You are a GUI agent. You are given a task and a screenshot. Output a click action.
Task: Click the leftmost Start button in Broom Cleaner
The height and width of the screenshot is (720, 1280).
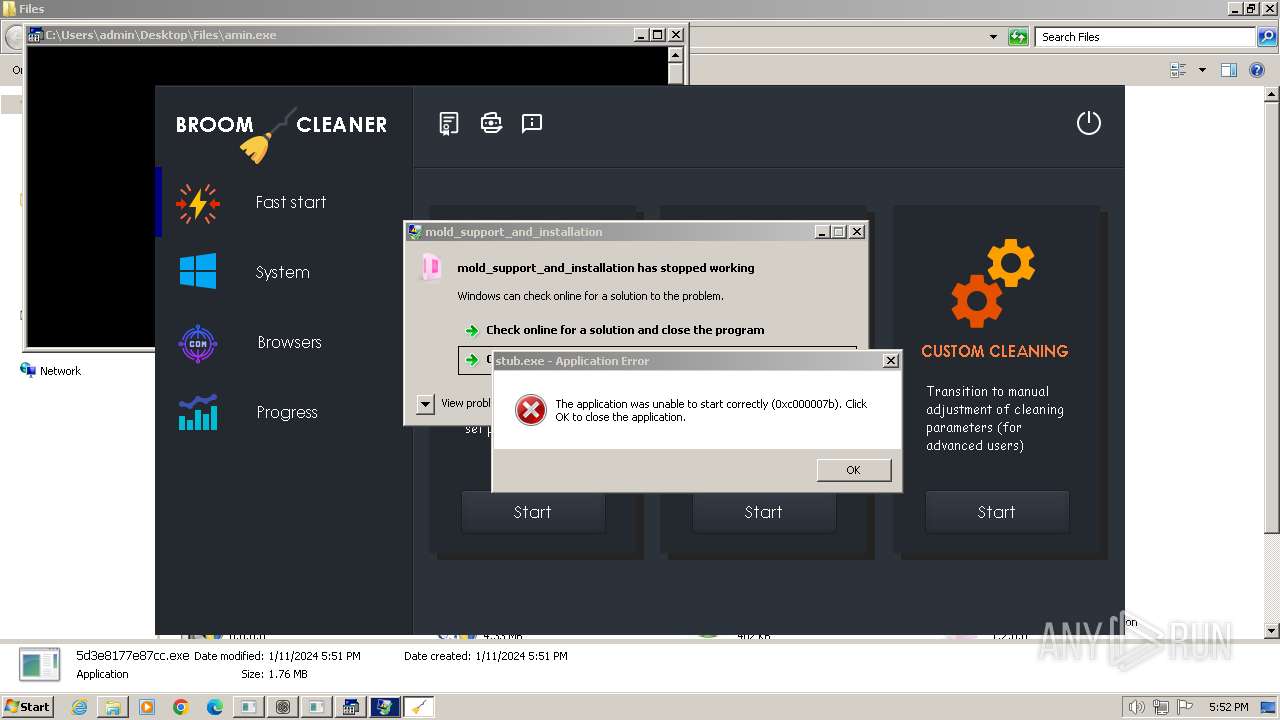(x=533, y=512)
